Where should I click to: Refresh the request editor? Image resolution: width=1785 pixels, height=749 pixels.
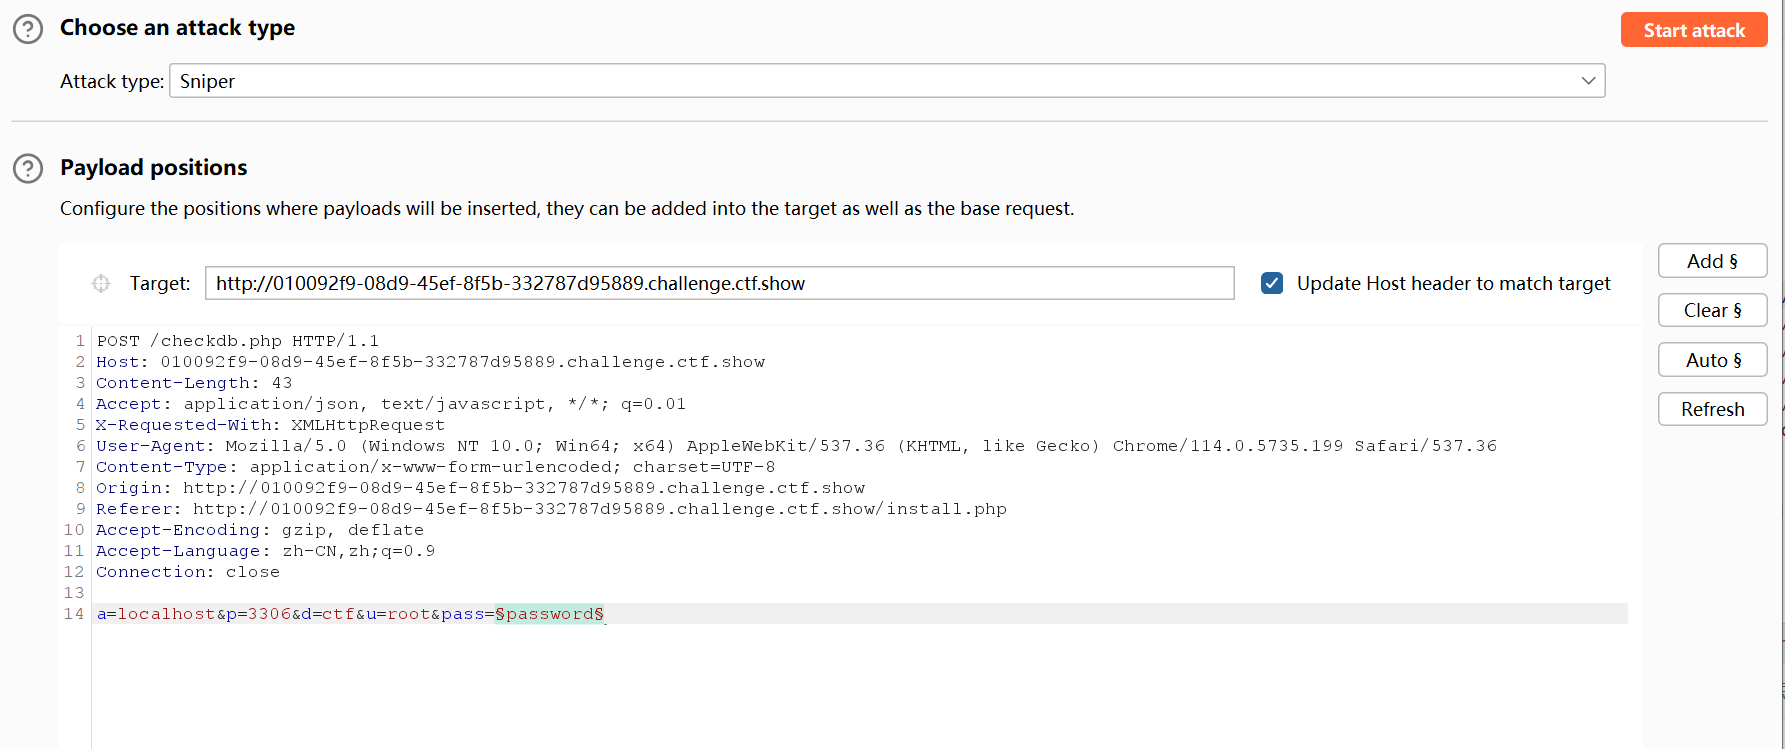(1712, 409)
